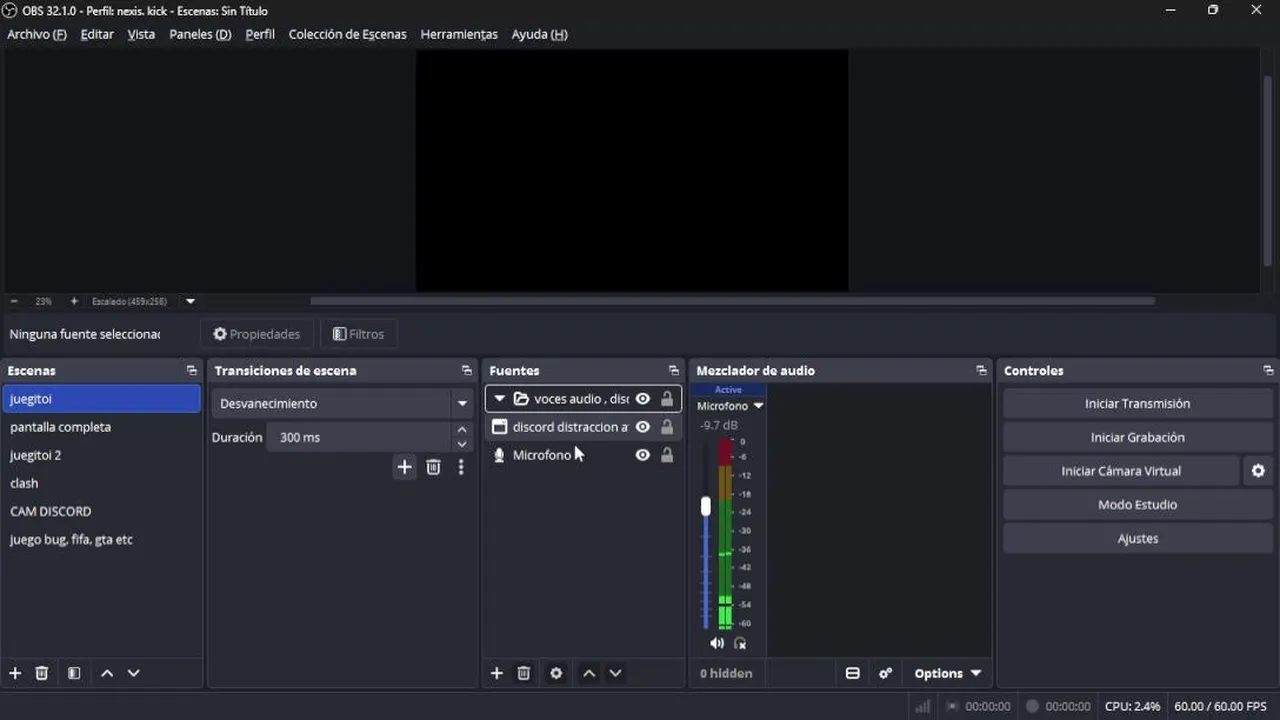Hide the 'voces audio' group source

click(643, 399)
